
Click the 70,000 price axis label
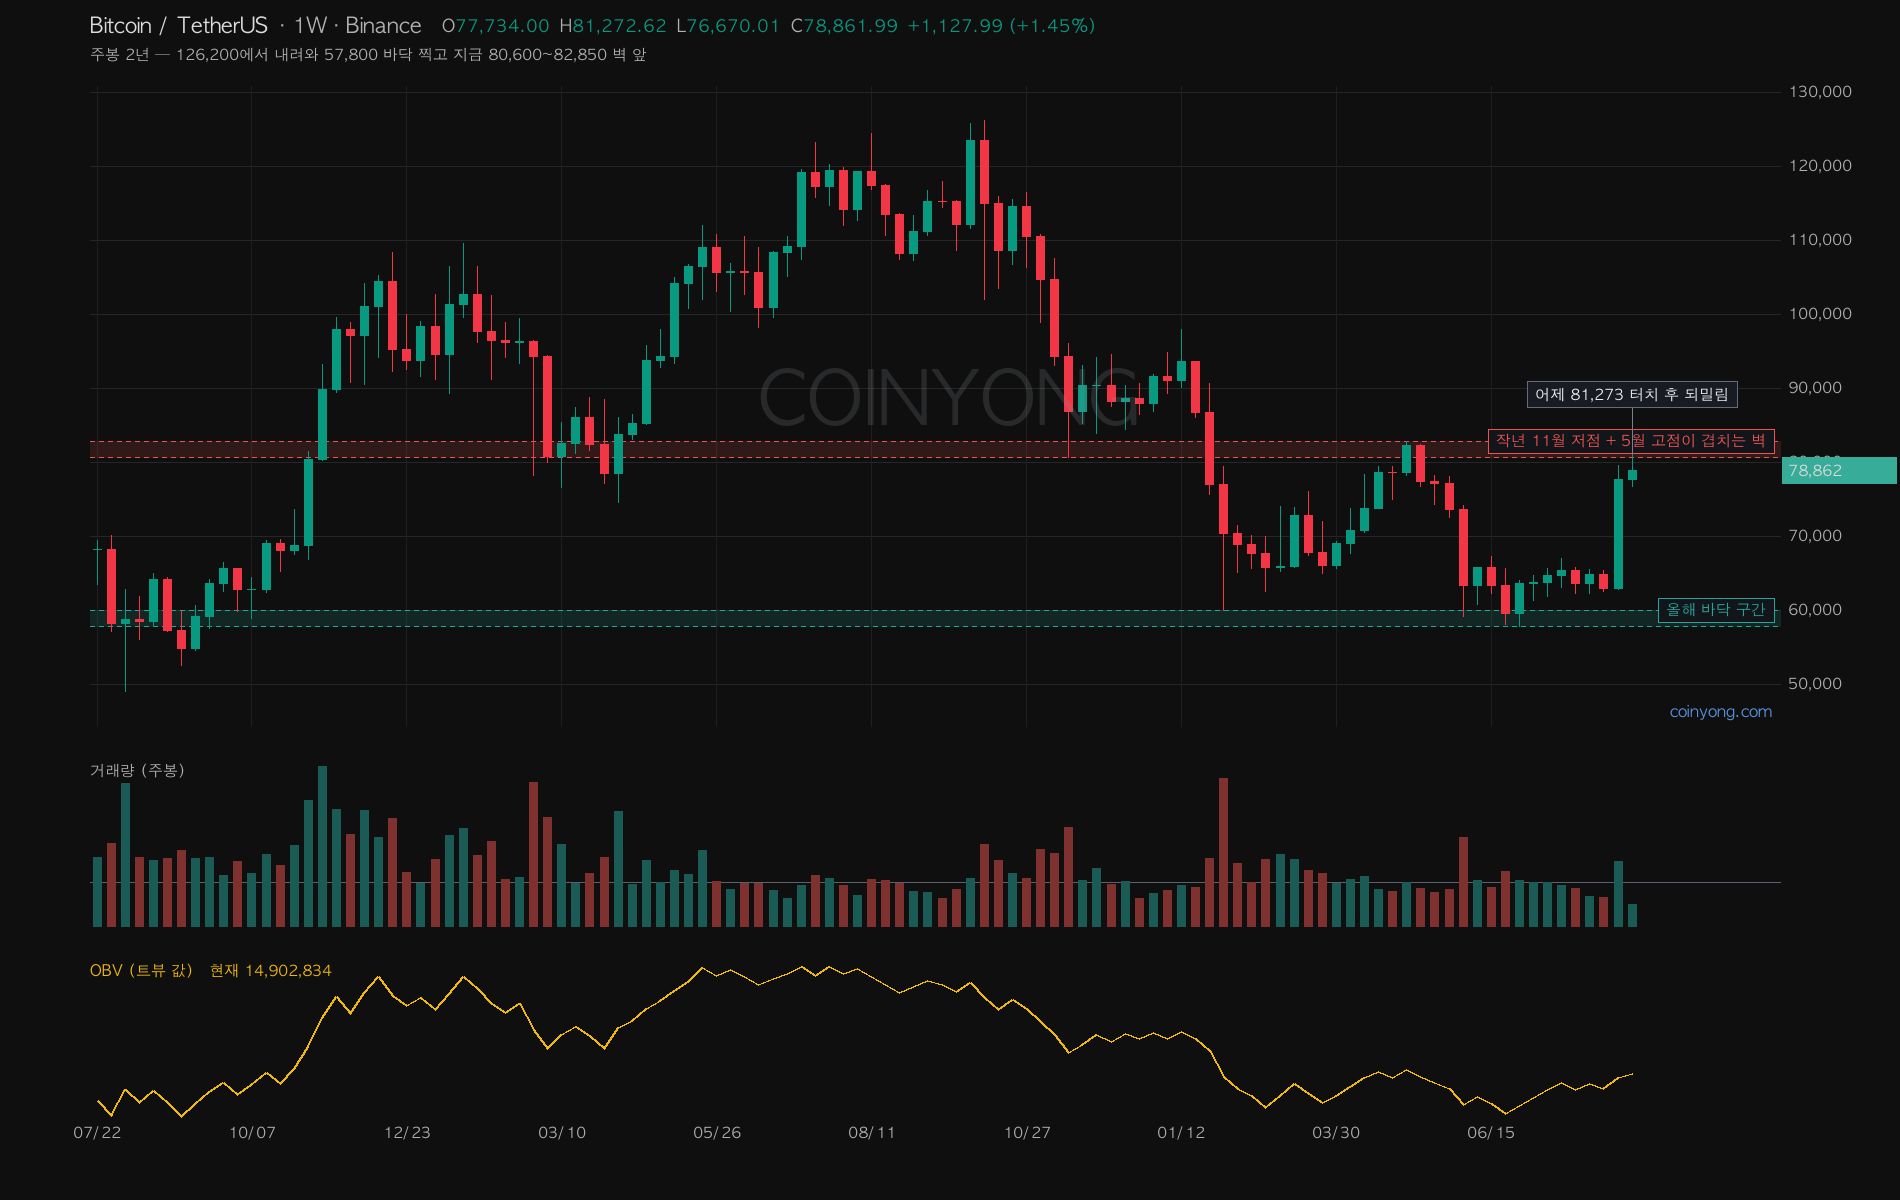[1815, 535]
